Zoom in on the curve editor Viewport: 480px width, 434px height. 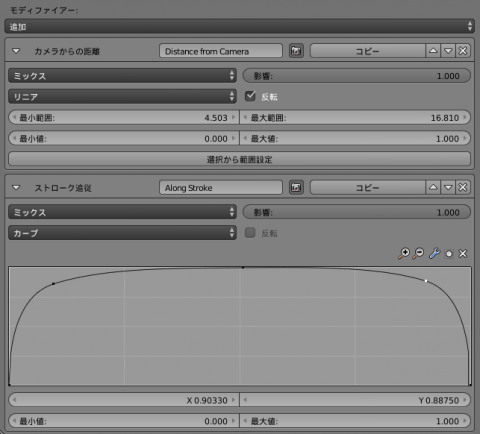tap(404, 253)
